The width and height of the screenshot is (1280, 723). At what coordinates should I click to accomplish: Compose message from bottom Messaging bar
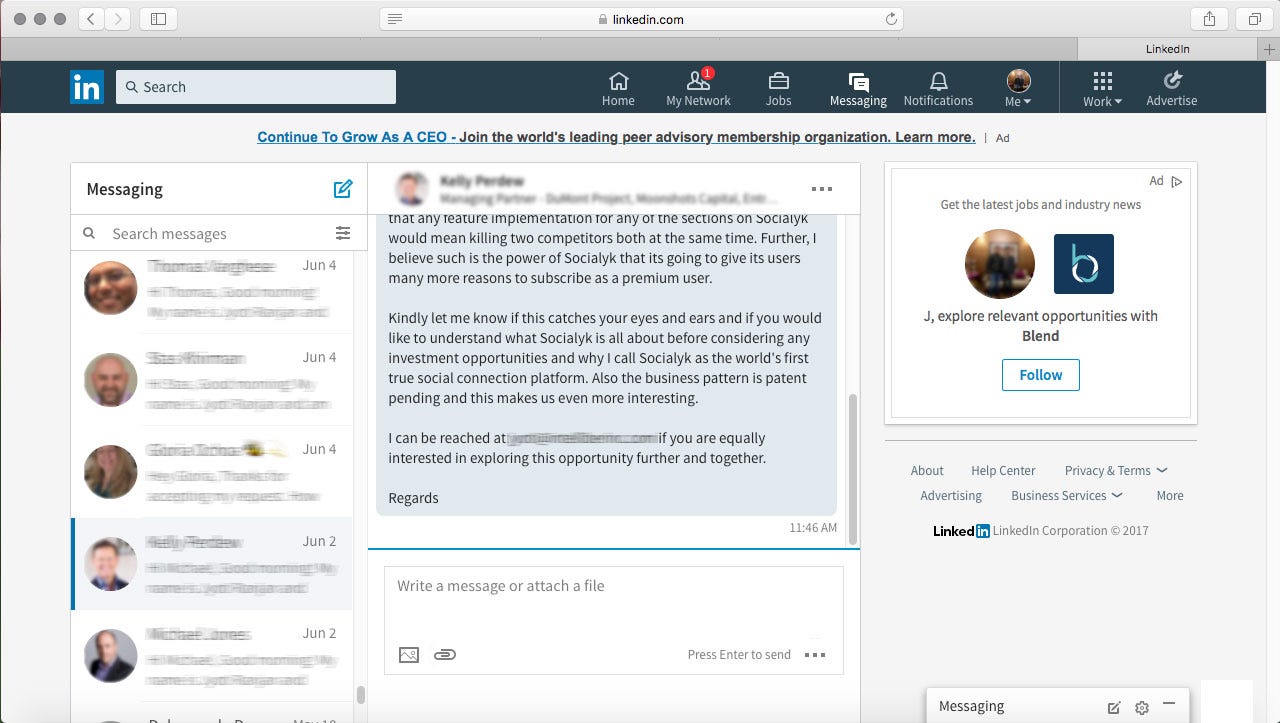pyautogui.click(x=1114, y=707)
